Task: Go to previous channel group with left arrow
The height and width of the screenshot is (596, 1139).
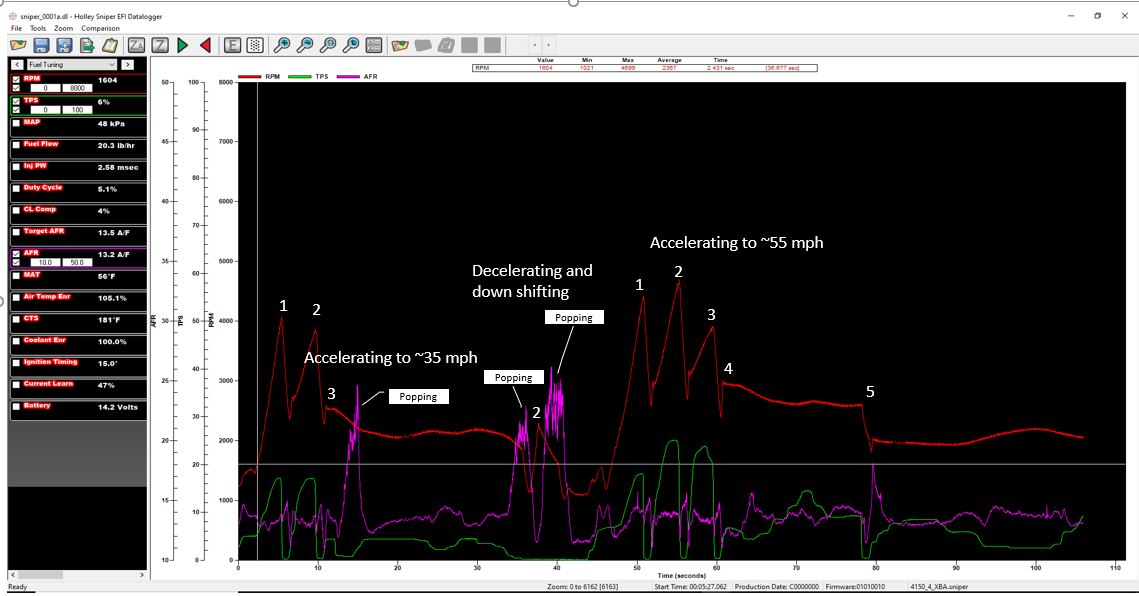Action: 17,65
